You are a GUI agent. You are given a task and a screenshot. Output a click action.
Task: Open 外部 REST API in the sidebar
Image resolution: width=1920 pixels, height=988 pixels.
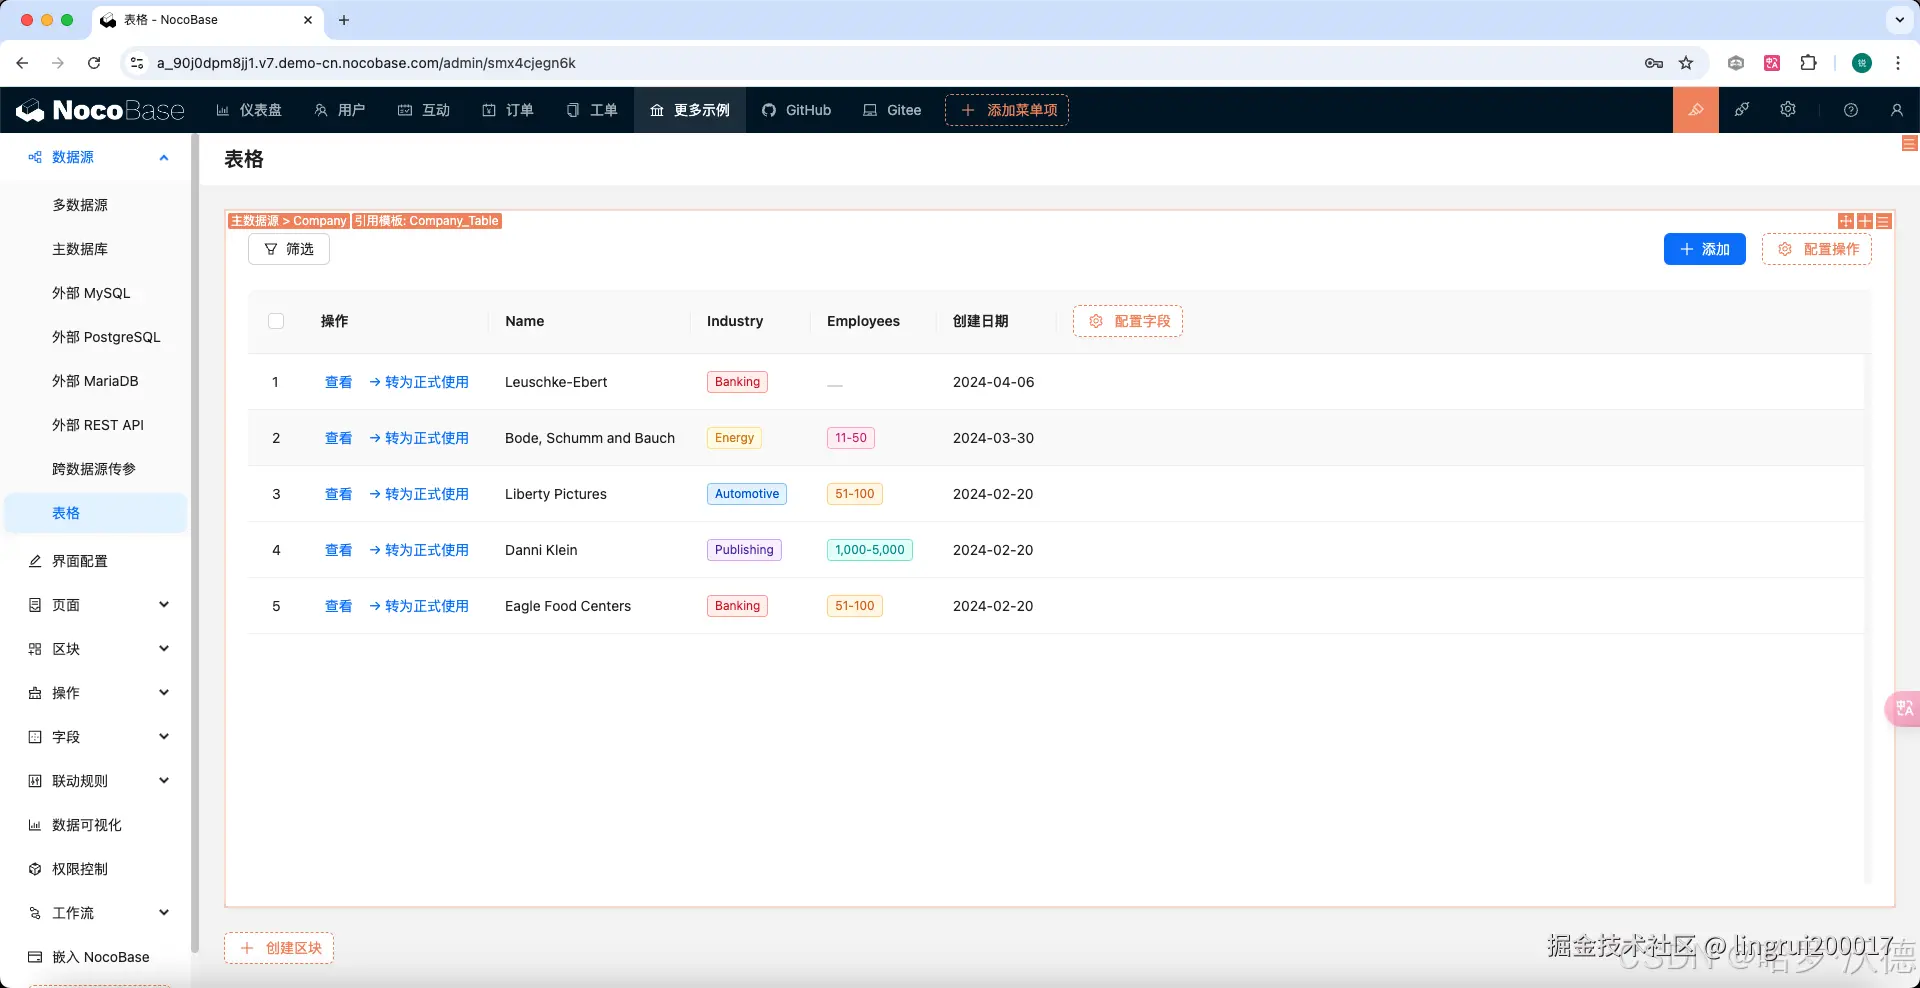tap(96, 425)
